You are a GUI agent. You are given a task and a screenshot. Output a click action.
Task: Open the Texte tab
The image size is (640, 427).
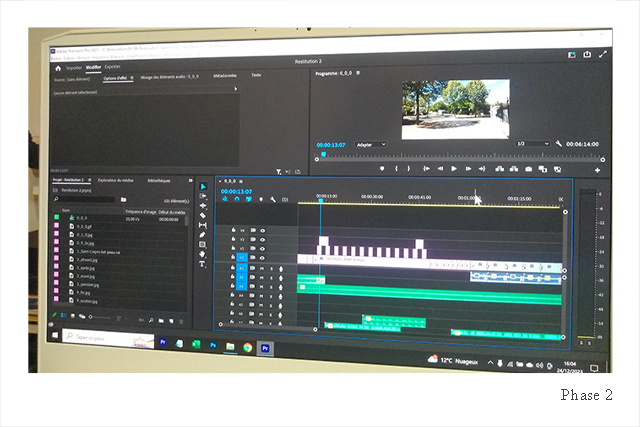coord(256,75)
